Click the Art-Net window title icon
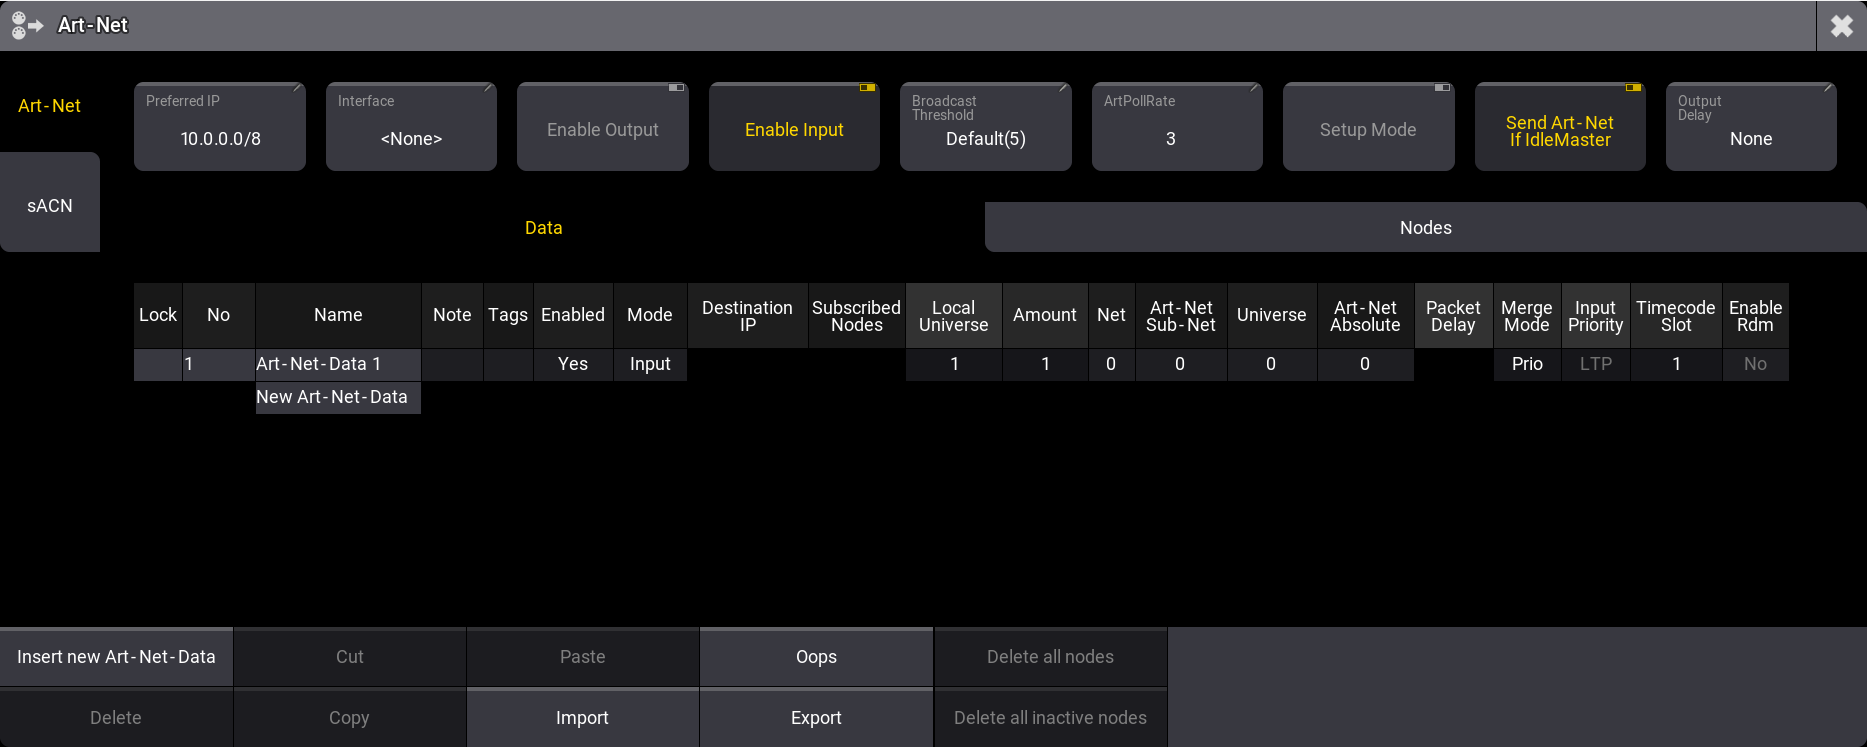The image size is (1867, 747). [26, 25]
